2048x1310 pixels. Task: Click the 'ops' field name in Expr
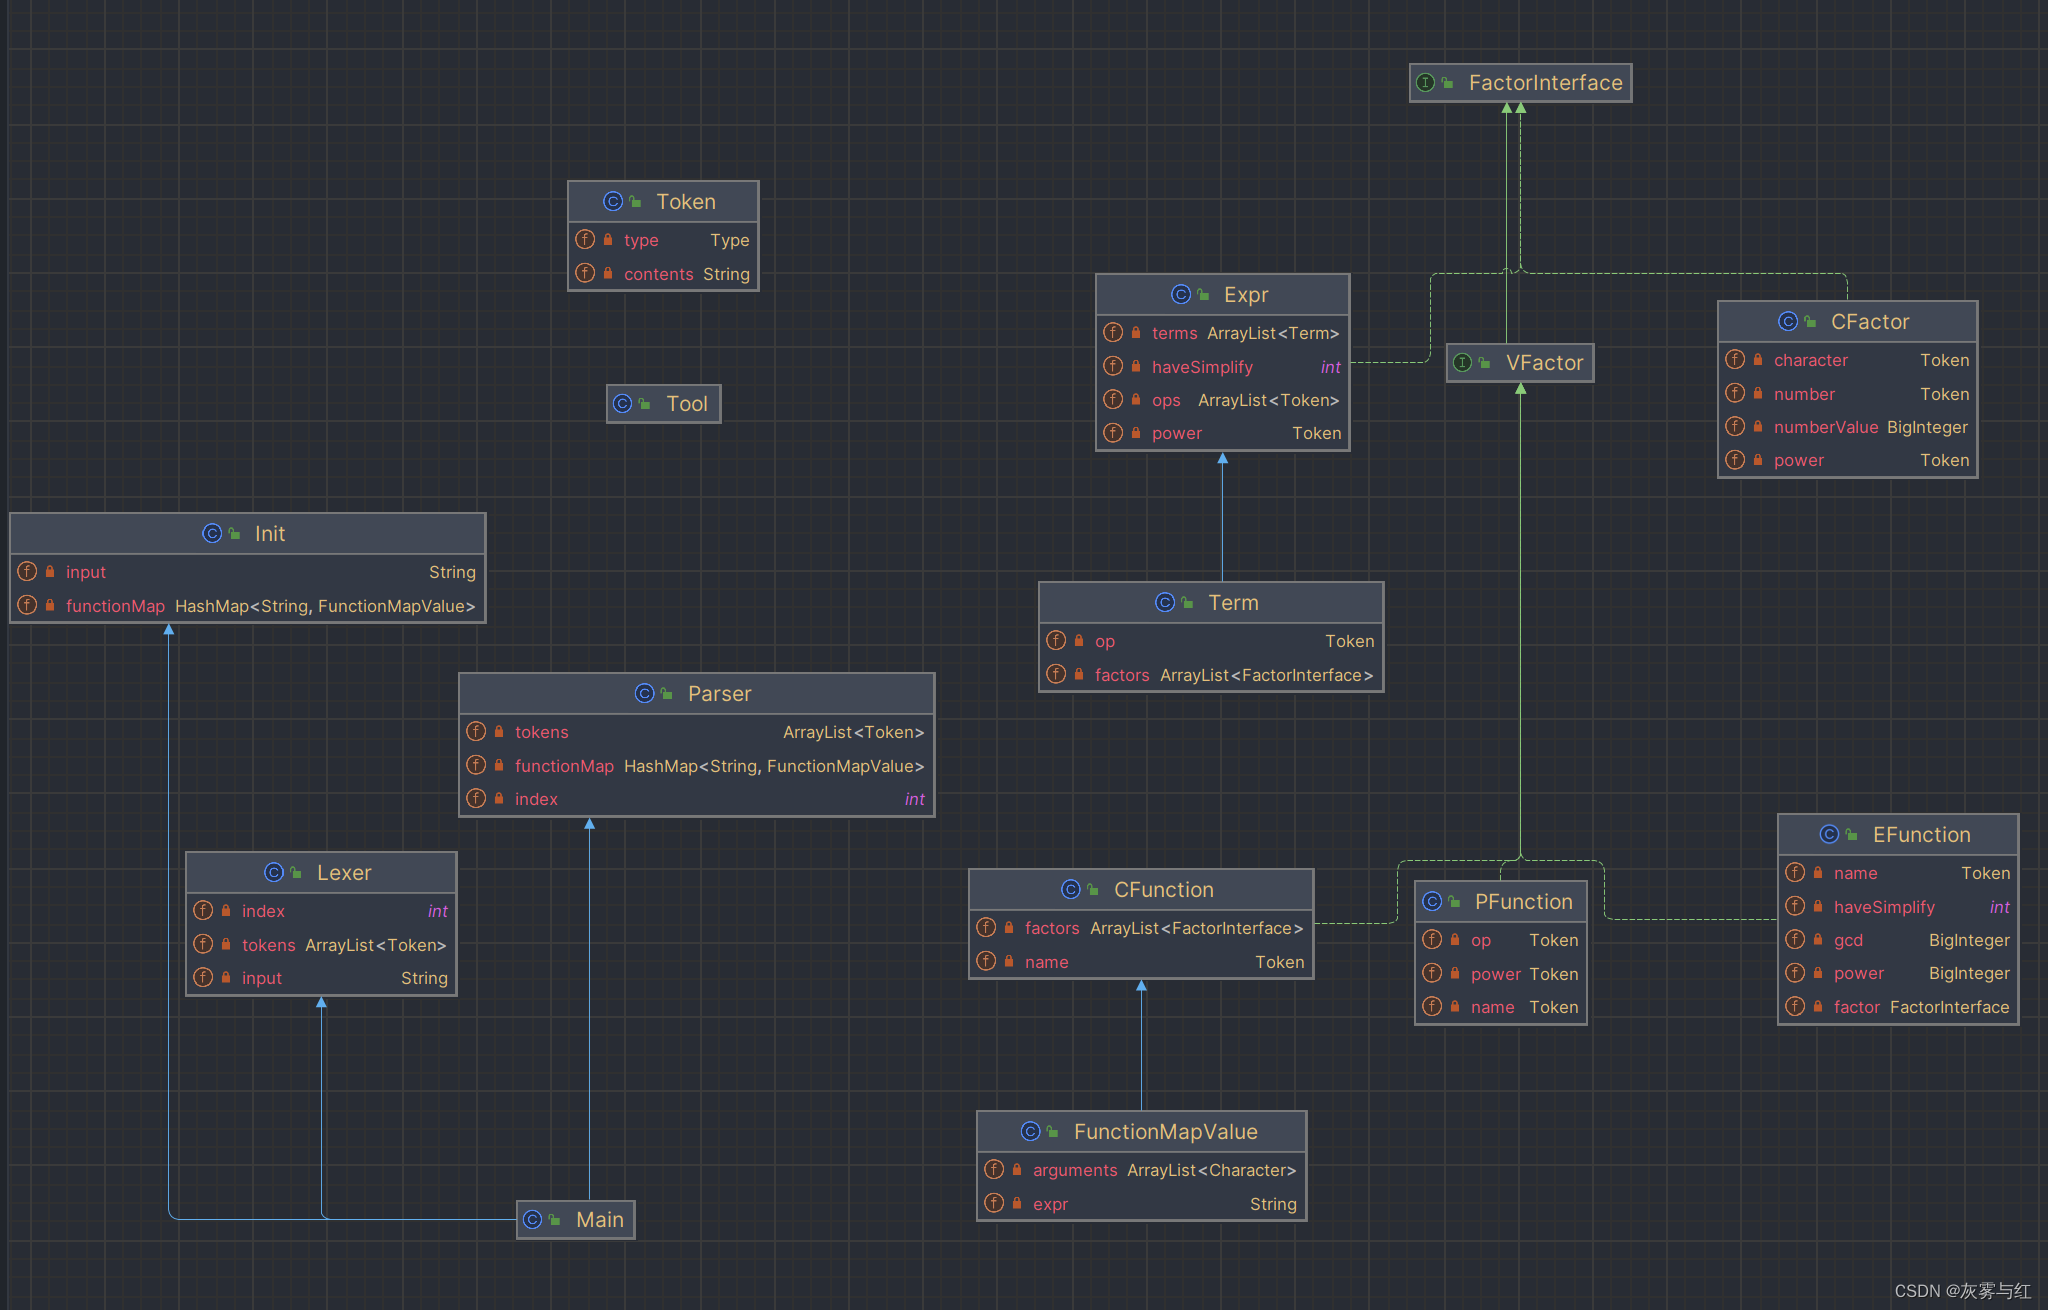click(x=1166, y=400)
